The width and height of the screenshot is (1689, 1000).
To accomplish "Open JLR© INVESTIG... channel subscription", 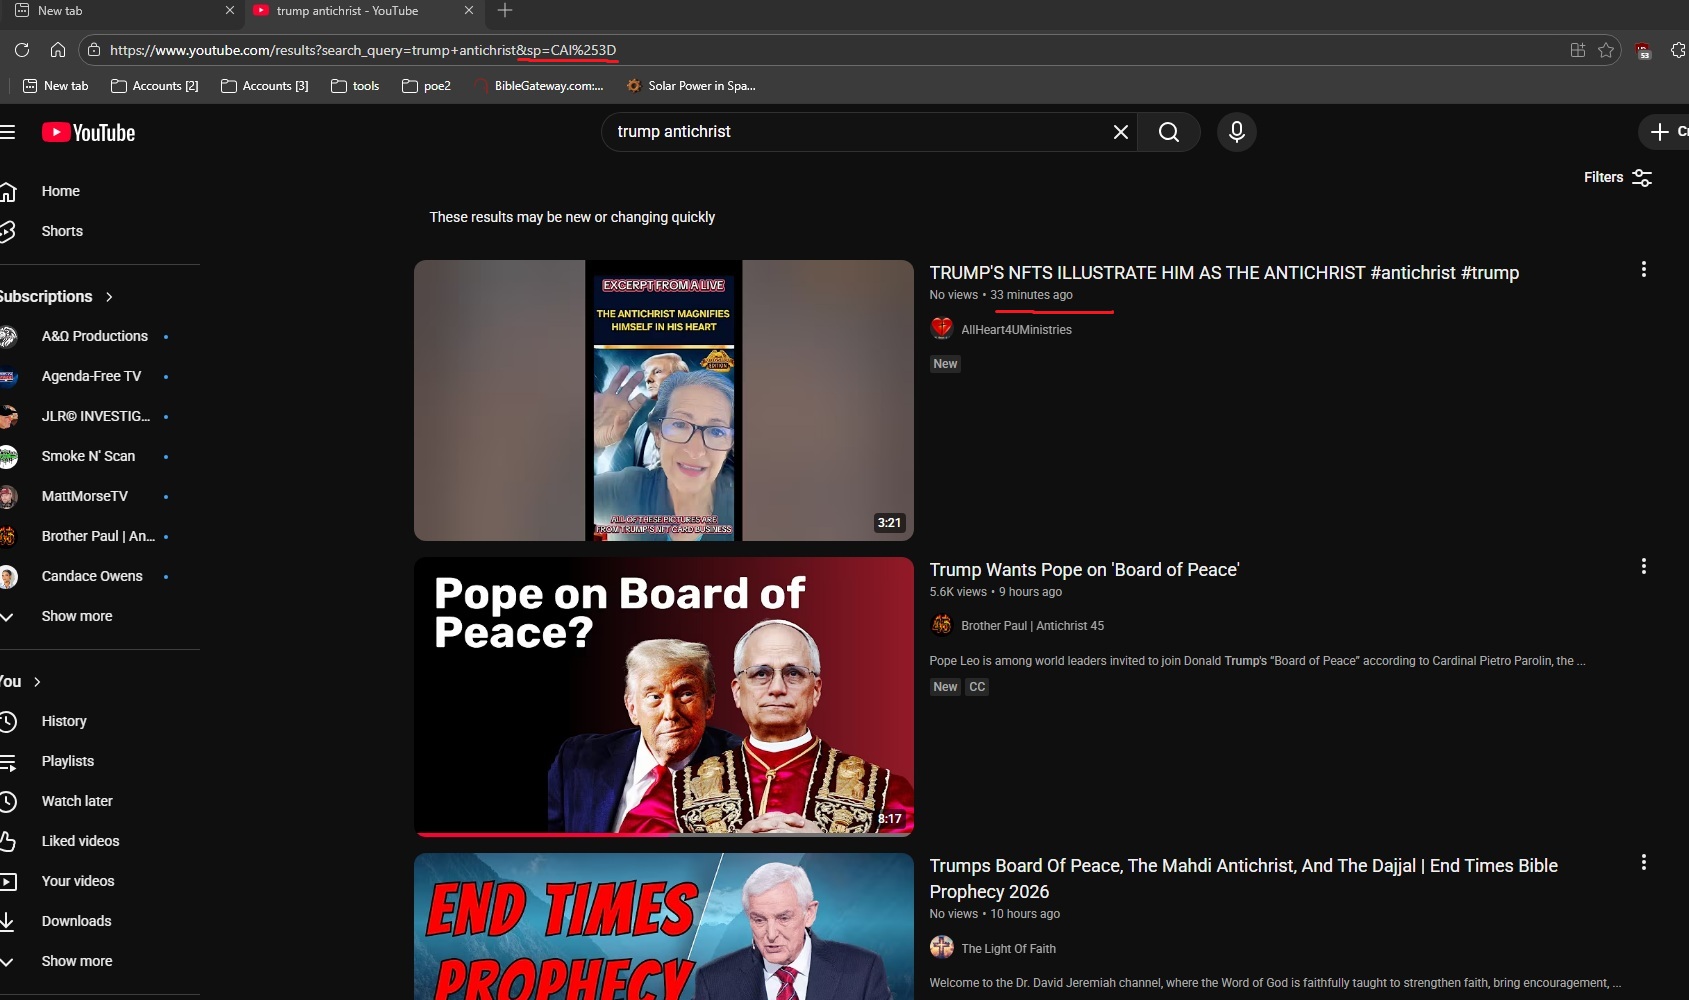I will point(96,416).
